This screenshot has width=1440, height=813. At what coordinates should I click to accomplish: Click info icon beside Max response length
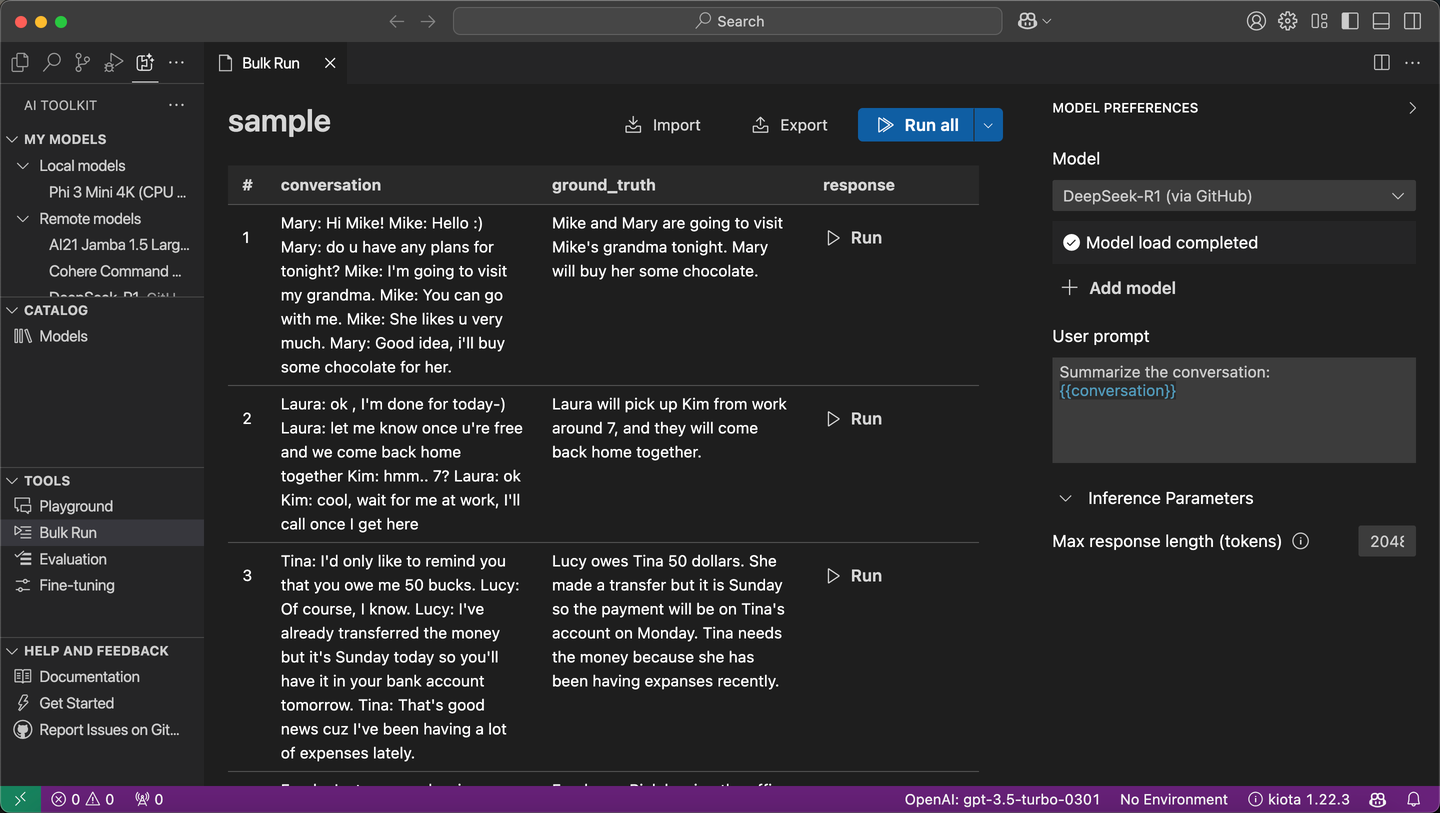coord(1300,541)
